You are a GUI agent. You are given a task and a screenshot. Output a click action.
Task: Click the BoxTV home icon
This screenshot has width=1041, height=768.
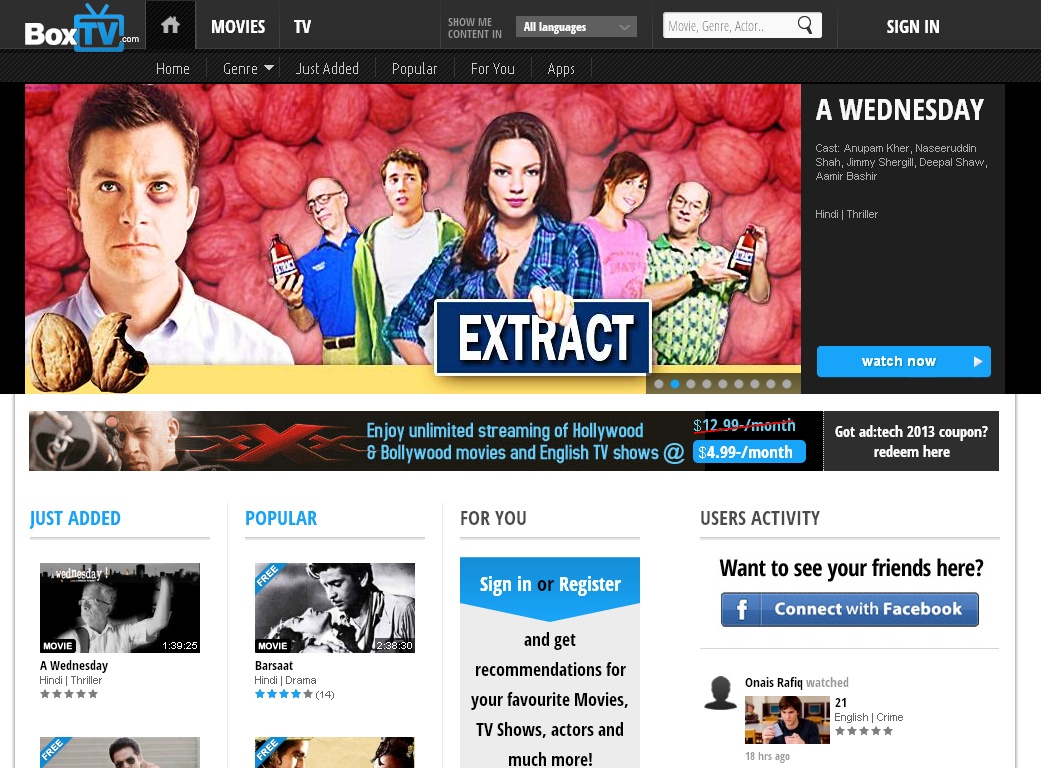pyautogui.click(x=170, y=24)
